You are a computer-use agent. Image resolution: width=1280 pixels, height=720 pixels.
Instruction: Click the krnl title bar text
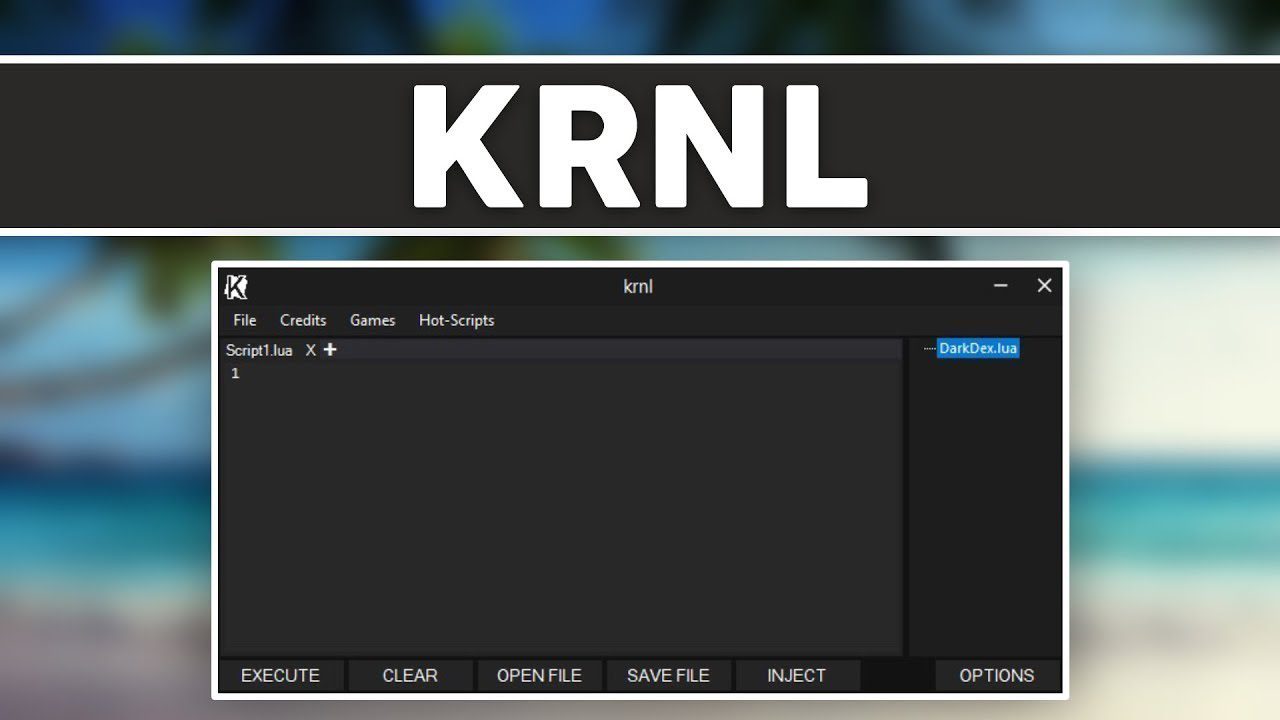(637, 286)
